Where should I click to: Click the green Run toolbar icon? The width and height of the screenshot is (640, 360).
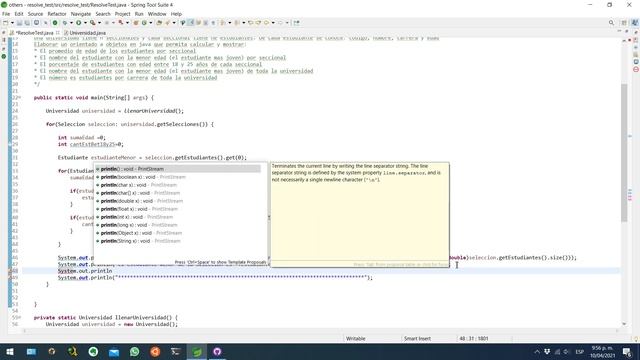78,23
